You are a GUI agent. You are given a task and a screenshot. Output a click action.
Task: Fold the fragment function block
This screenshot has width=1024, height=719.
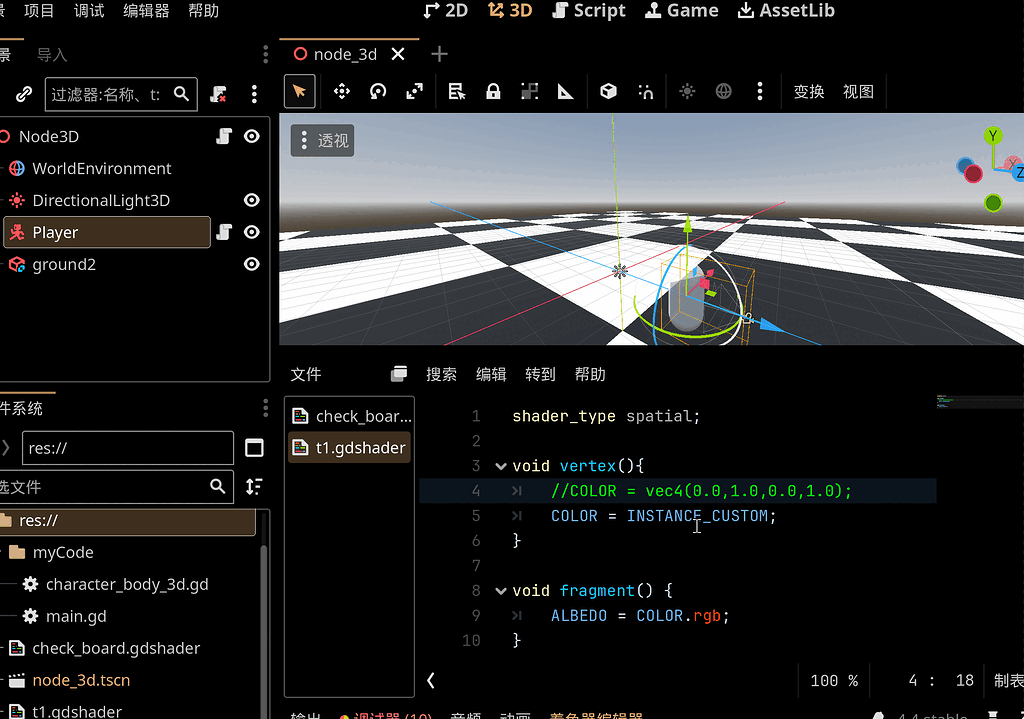(x=500, y=591)
